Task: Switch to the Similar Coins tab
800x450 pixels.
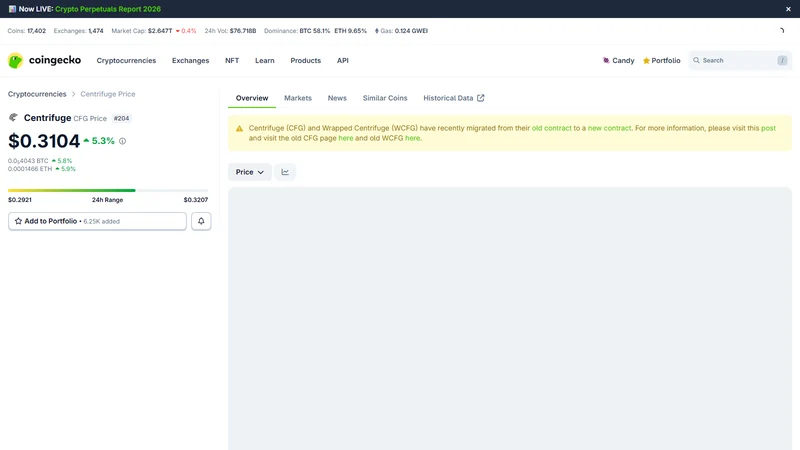Action: pyautogui.click(x=385, y=98)
